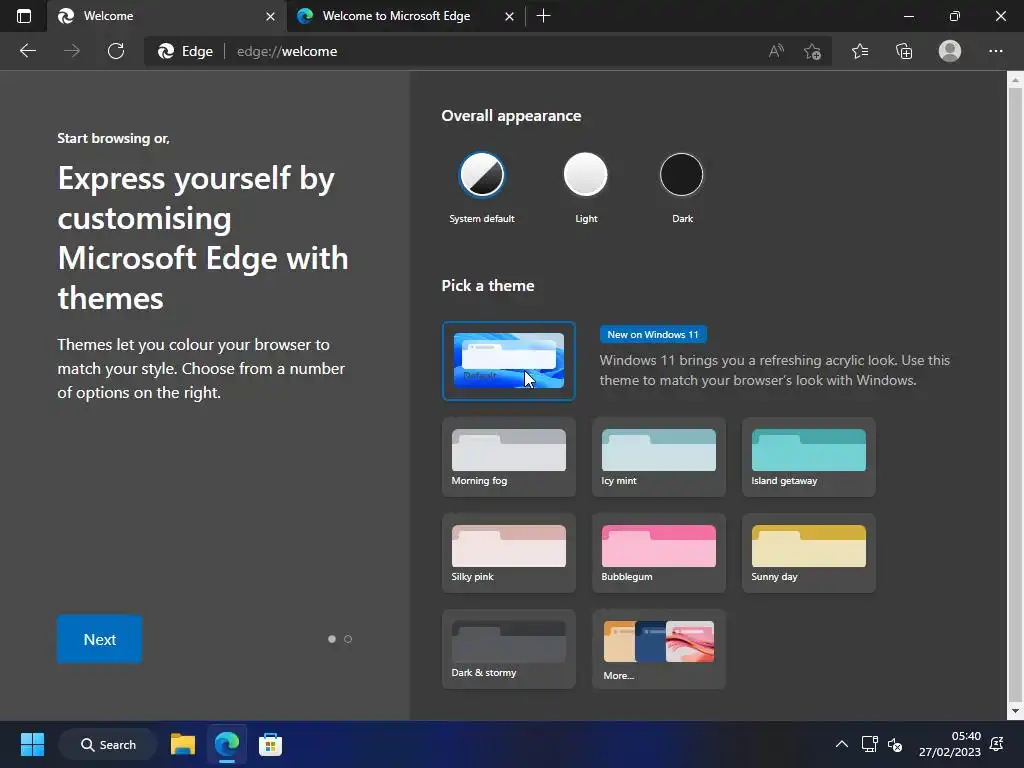The width and height of the screenshot is (1024, 768).
Task: Click Microsoft Edge taskbar icon
Action: point(227,744)
